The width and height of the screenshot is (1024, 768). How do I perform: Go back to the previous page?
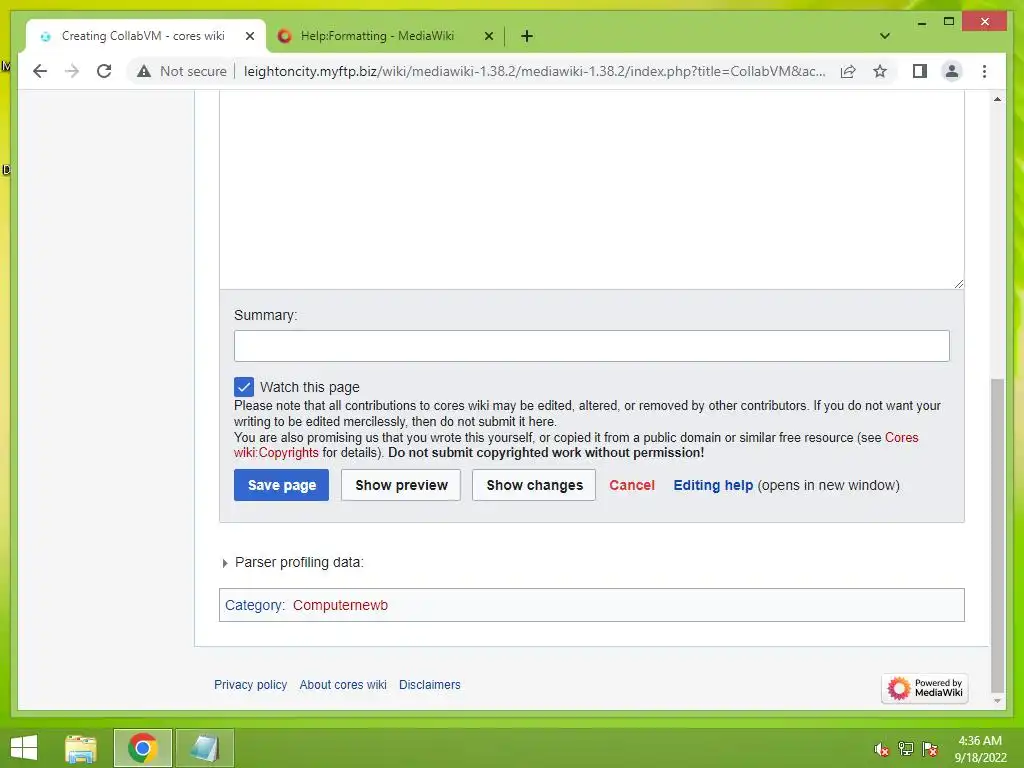(x=40, y=71)
